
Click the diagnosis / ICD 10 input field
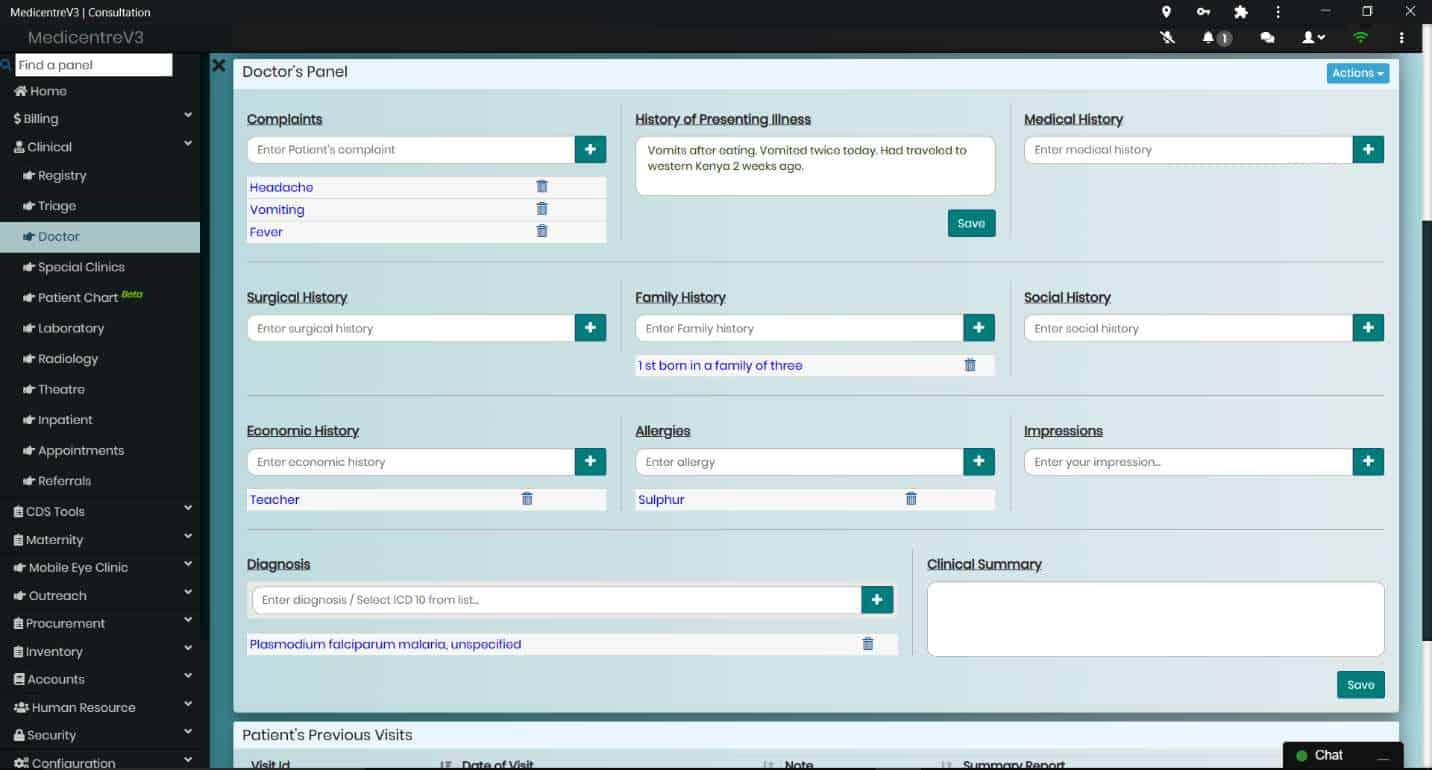556,599
